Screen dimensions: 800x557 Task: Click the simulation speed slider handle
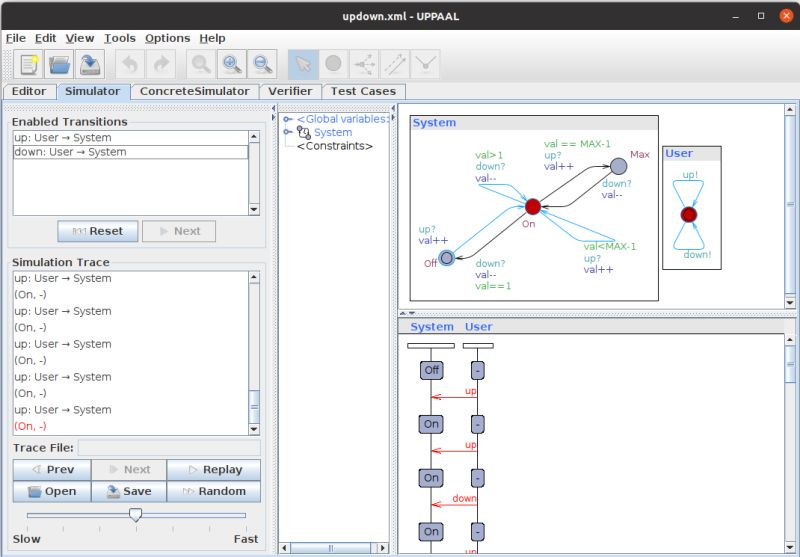pos(135,514)
